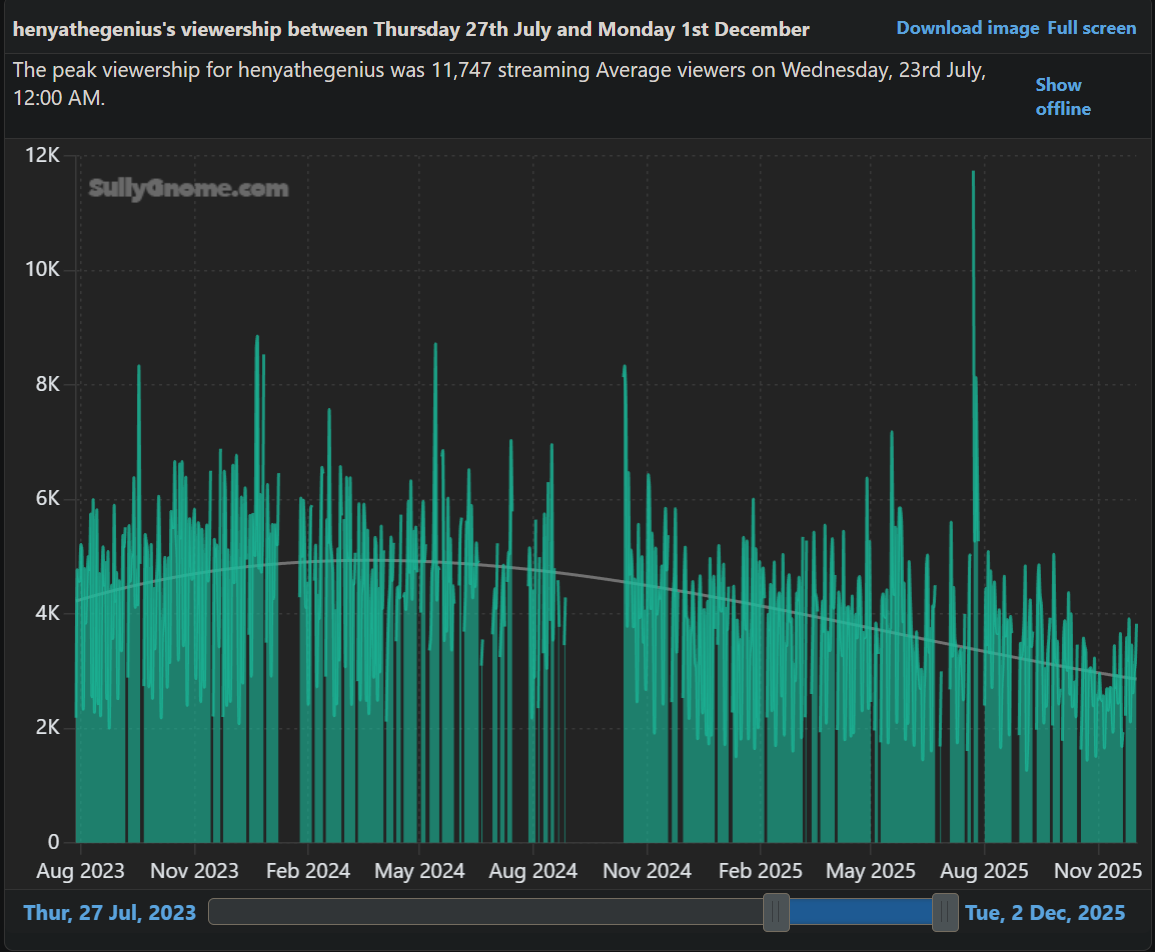Click the Download image link
Screen dimensions: 1155x952
pos(967,28)
